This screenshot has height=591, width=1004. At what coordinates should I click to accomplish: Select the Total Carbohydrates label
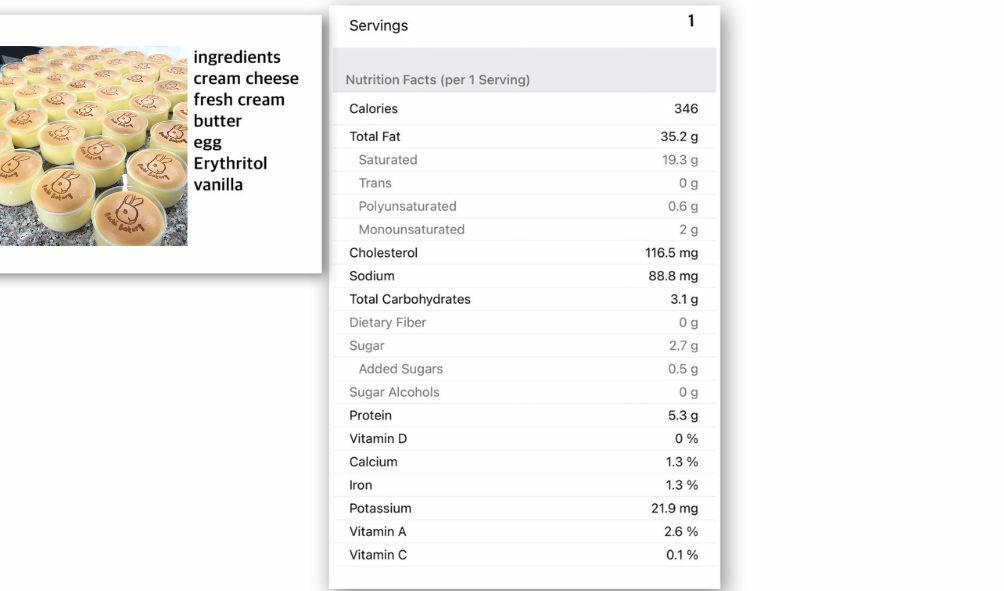[409, 299]
